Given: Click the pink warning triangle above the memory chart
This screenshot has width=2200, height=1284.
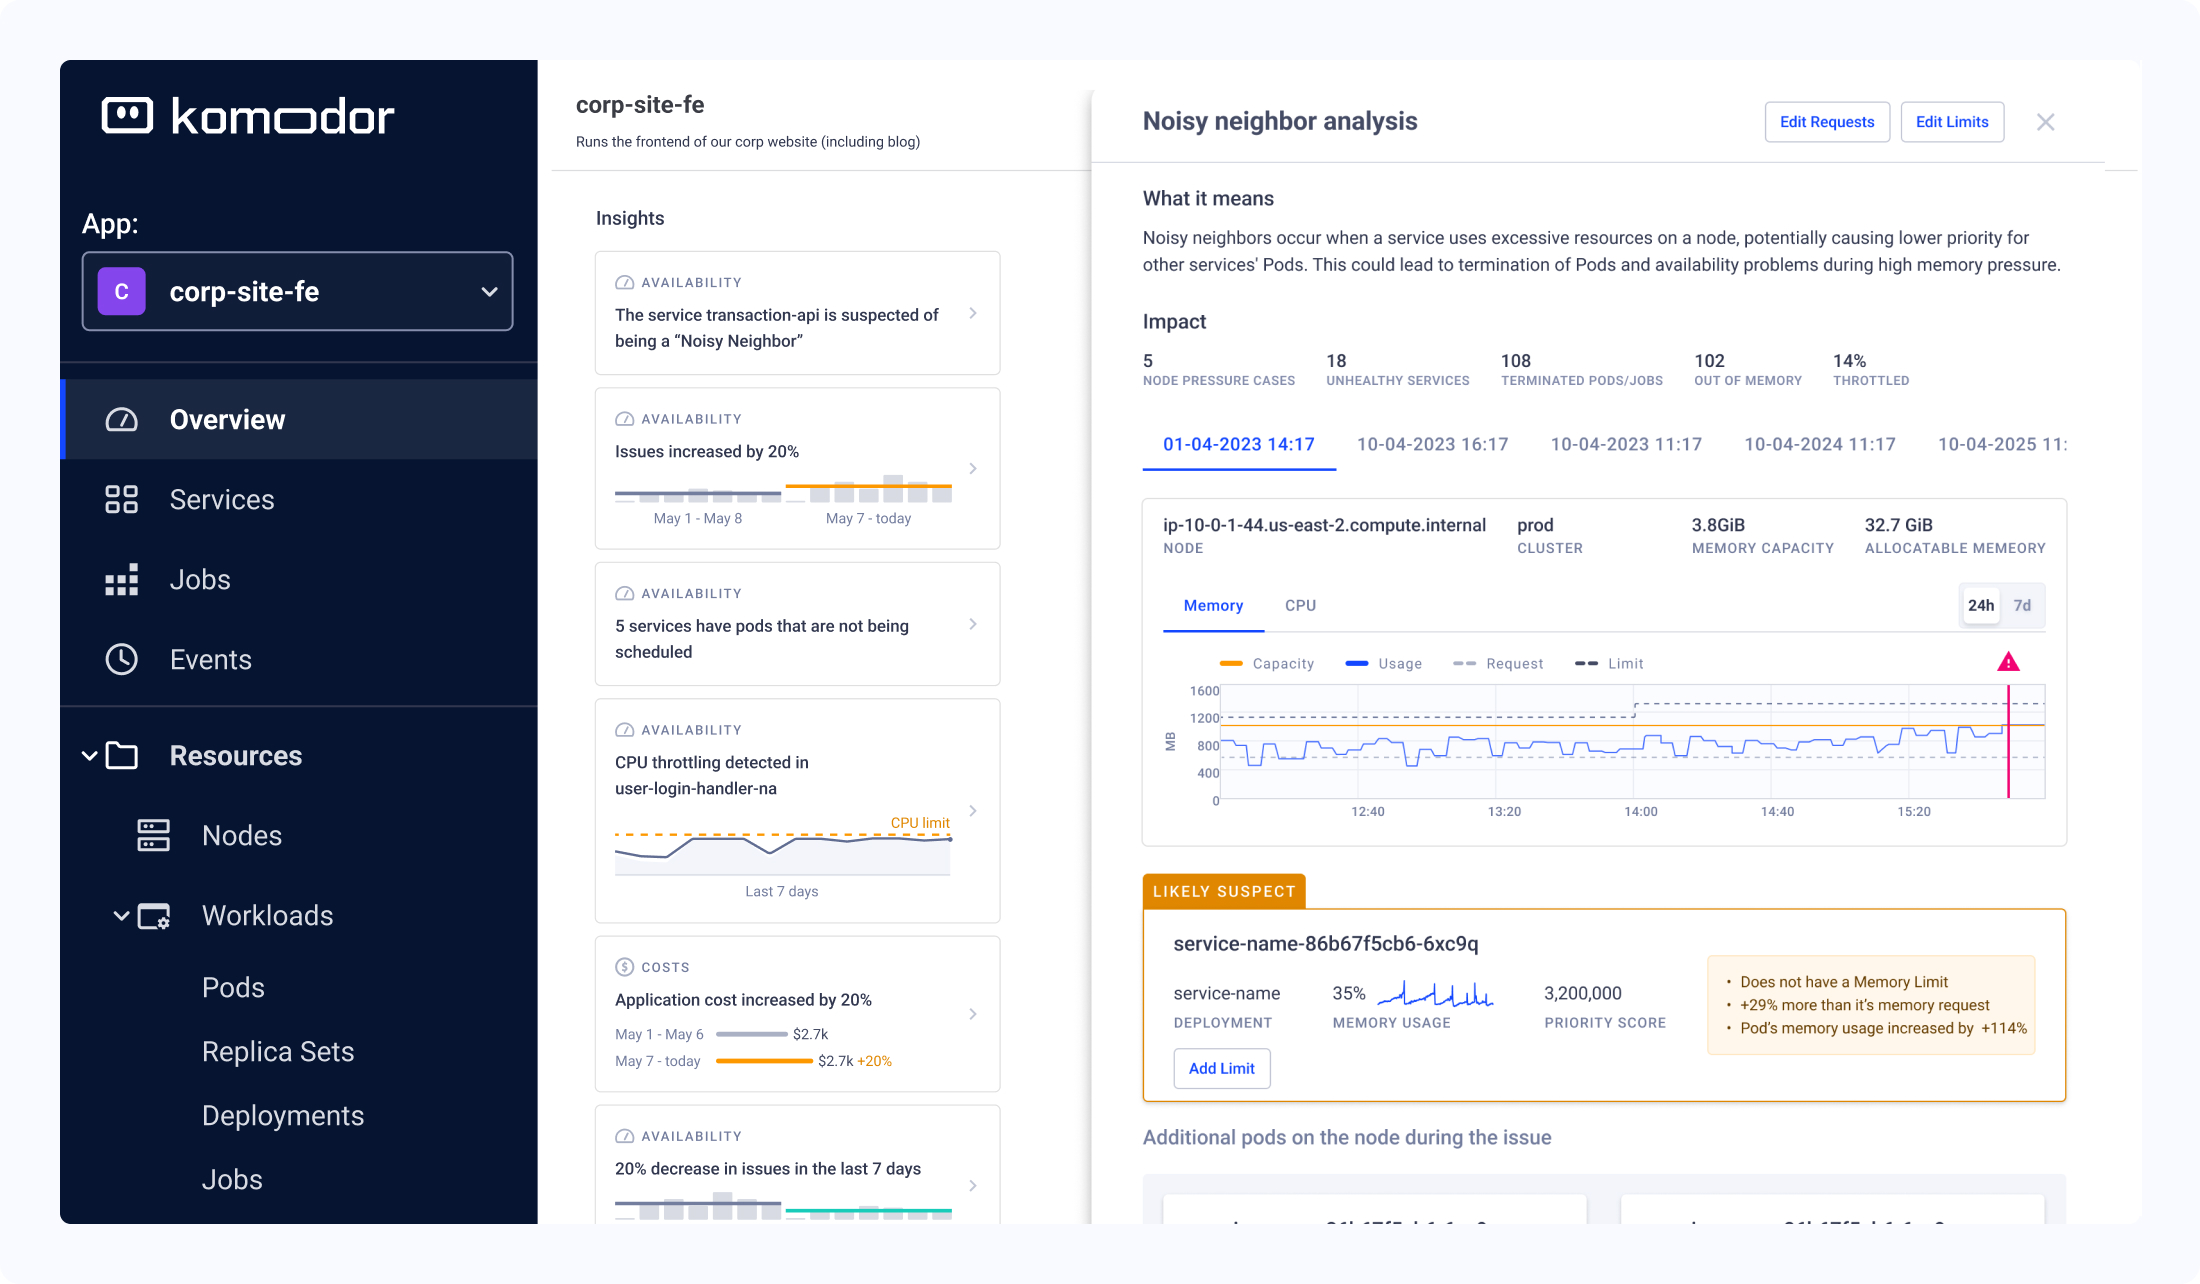Looking at the screenshot, I should 2008,662.
